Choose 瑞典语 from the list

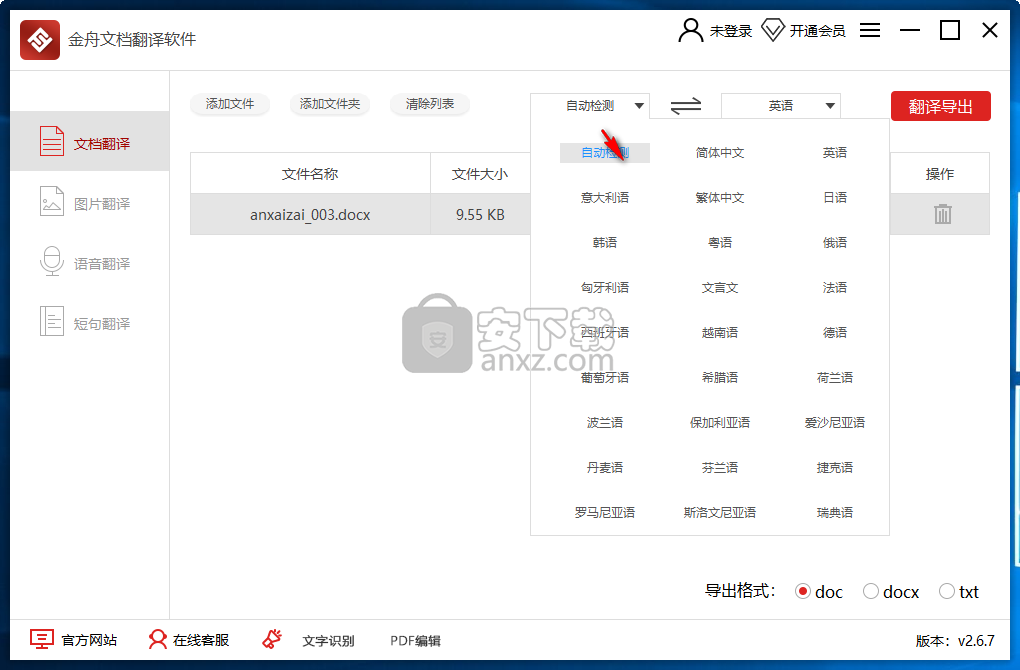(835, 513)
